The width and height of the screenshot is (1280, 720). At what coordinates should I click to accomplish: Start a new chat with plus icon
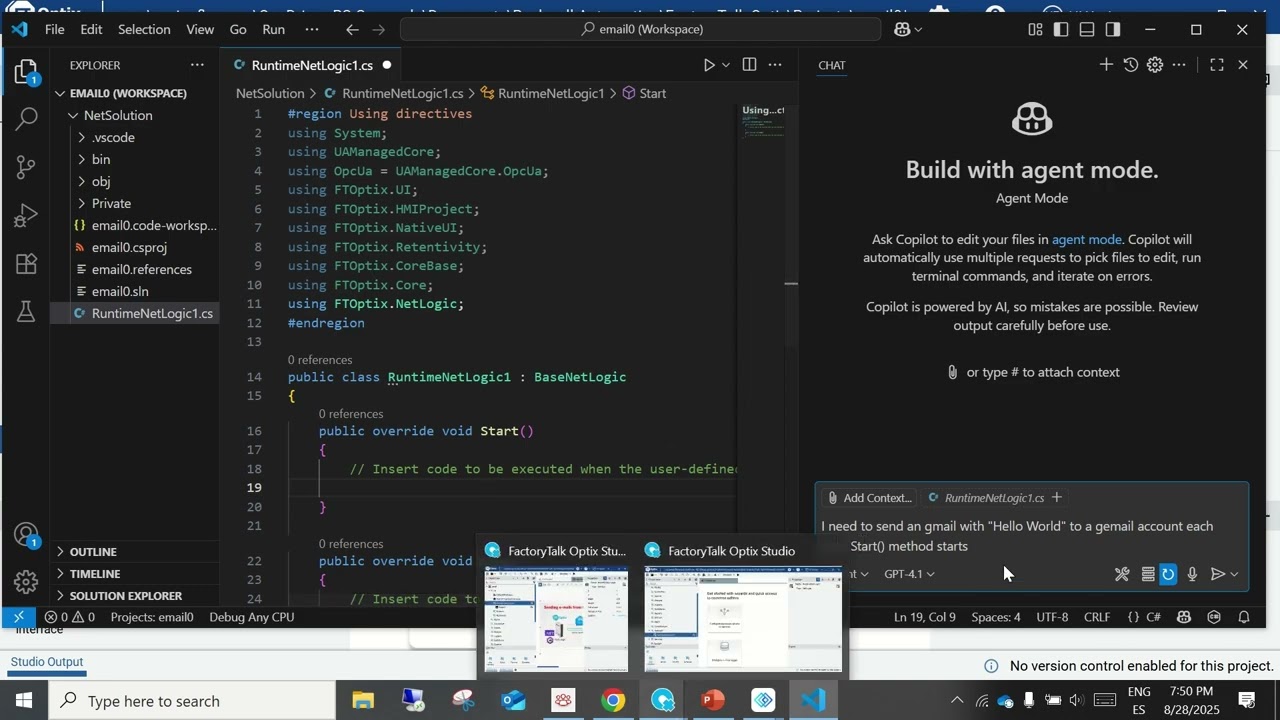1106,65
